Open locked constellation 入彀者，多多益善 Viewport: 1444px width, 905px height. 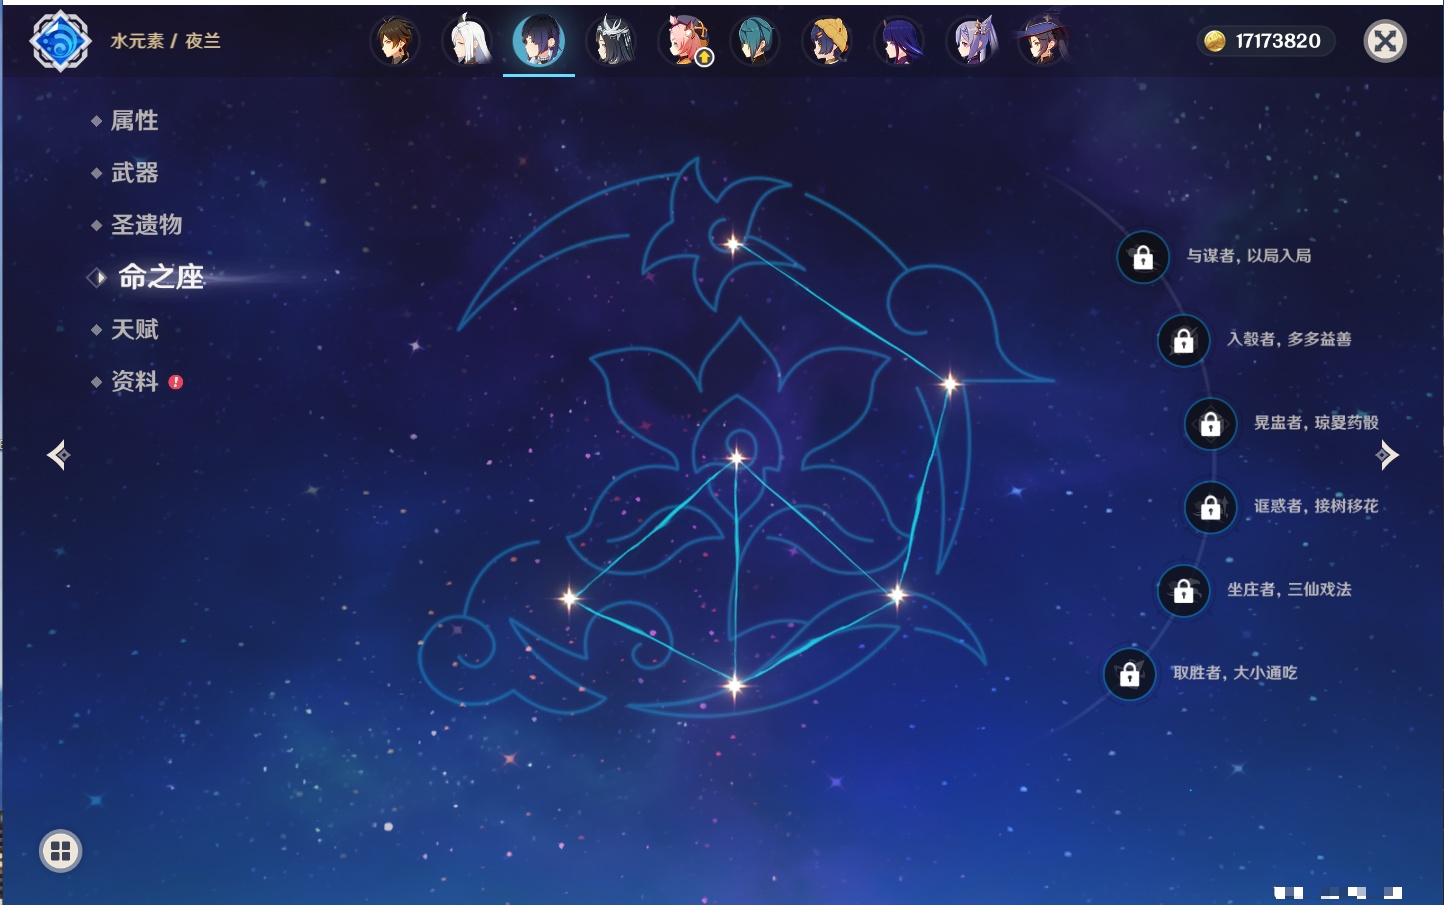click(x=1184, y=341)
